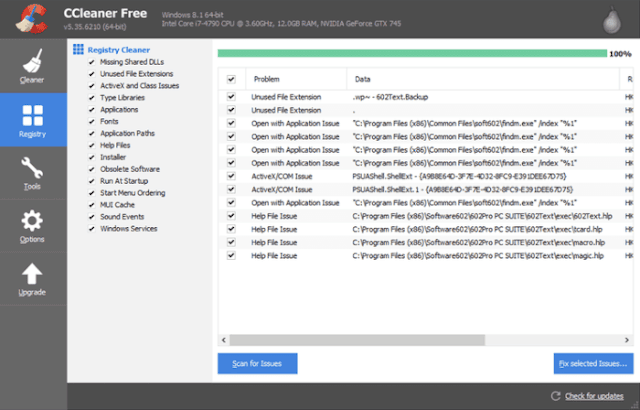Toggle the select-all checkbox in table header

tap(231, 79)
